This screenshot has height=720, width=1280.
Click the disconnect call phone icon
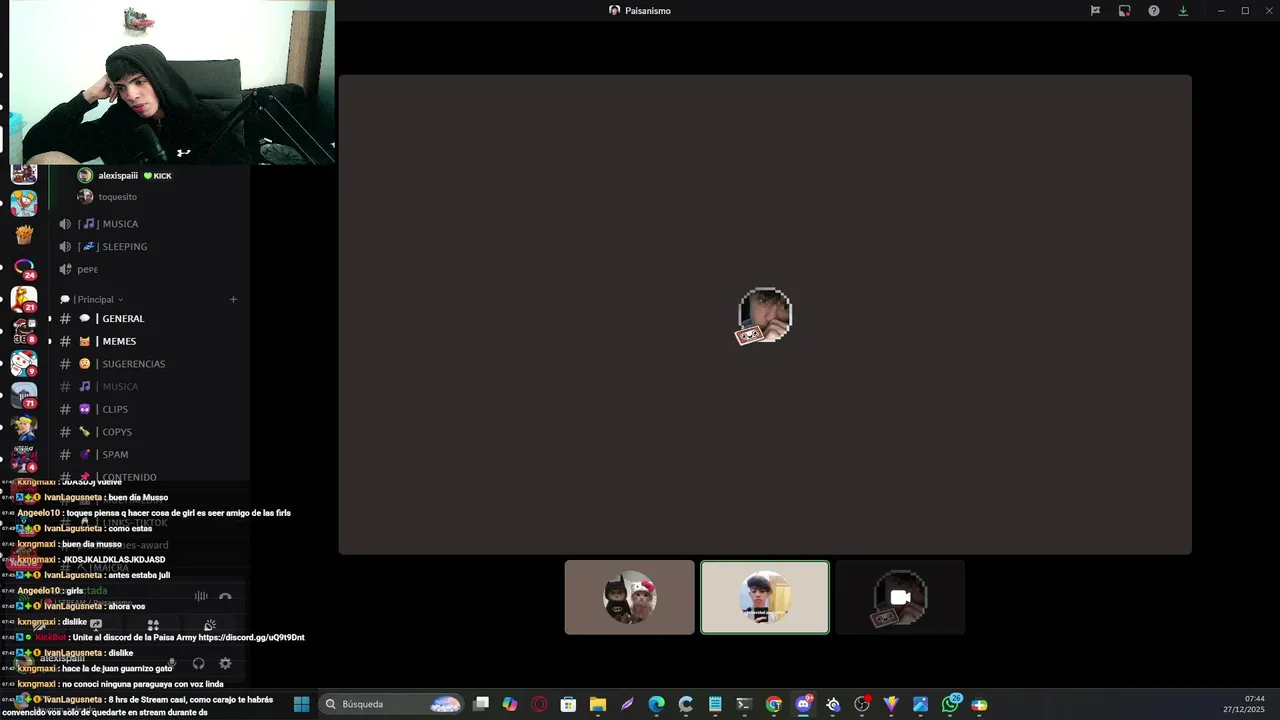(x=225, y=597)
